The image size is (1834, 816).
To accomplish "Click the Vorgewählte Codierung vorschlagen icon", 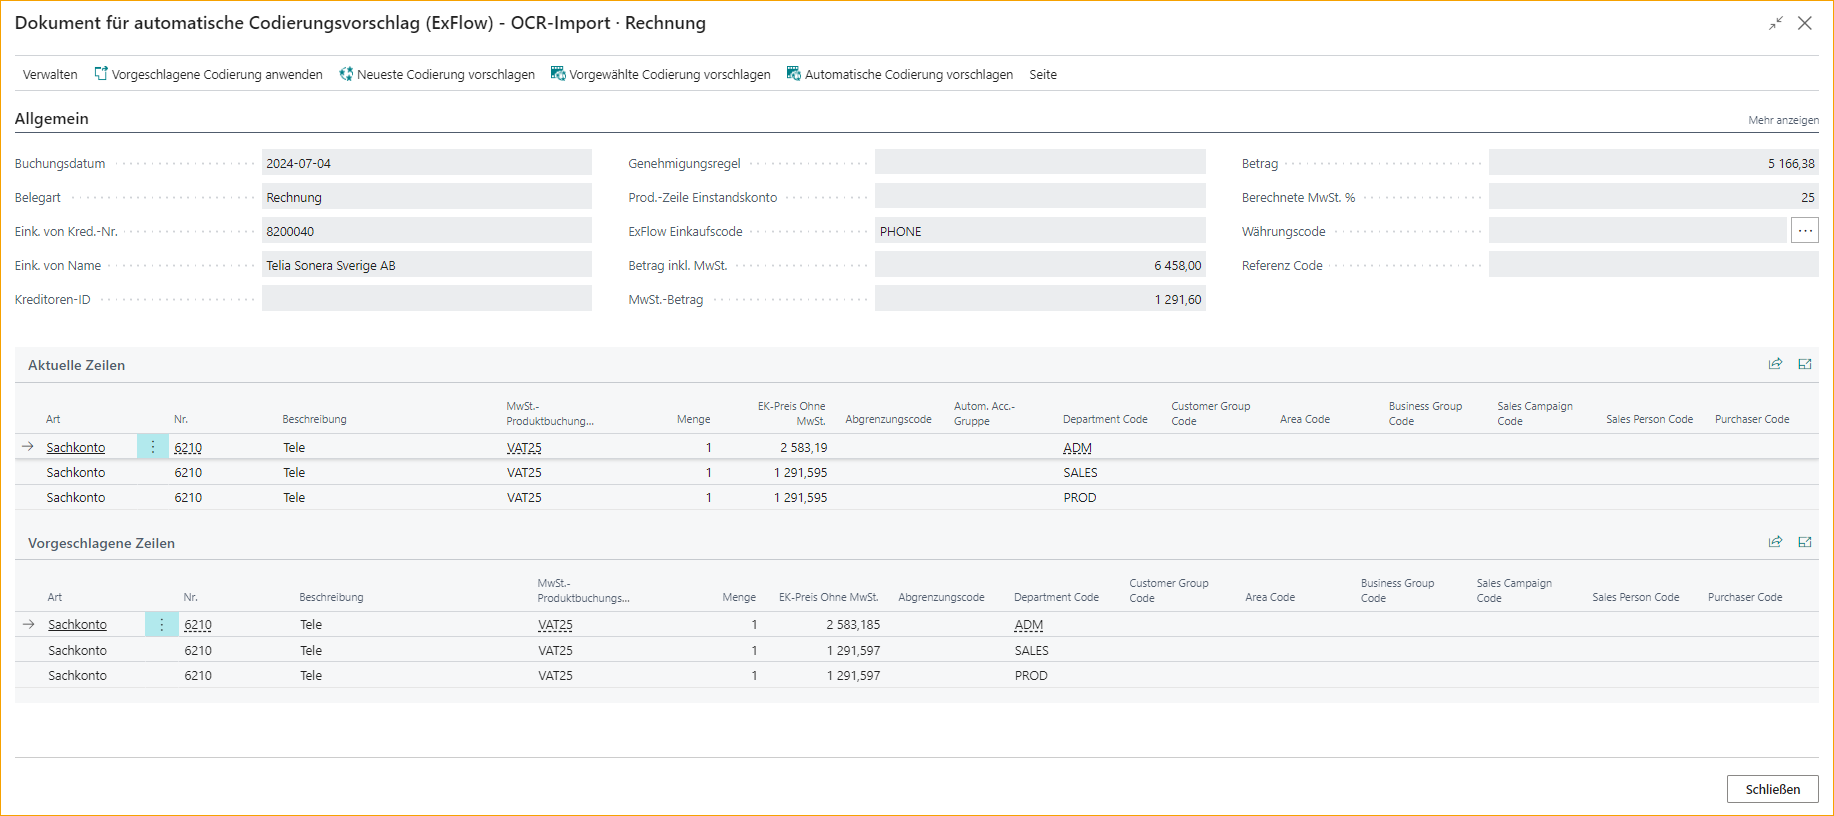I will tap(558, 74).
